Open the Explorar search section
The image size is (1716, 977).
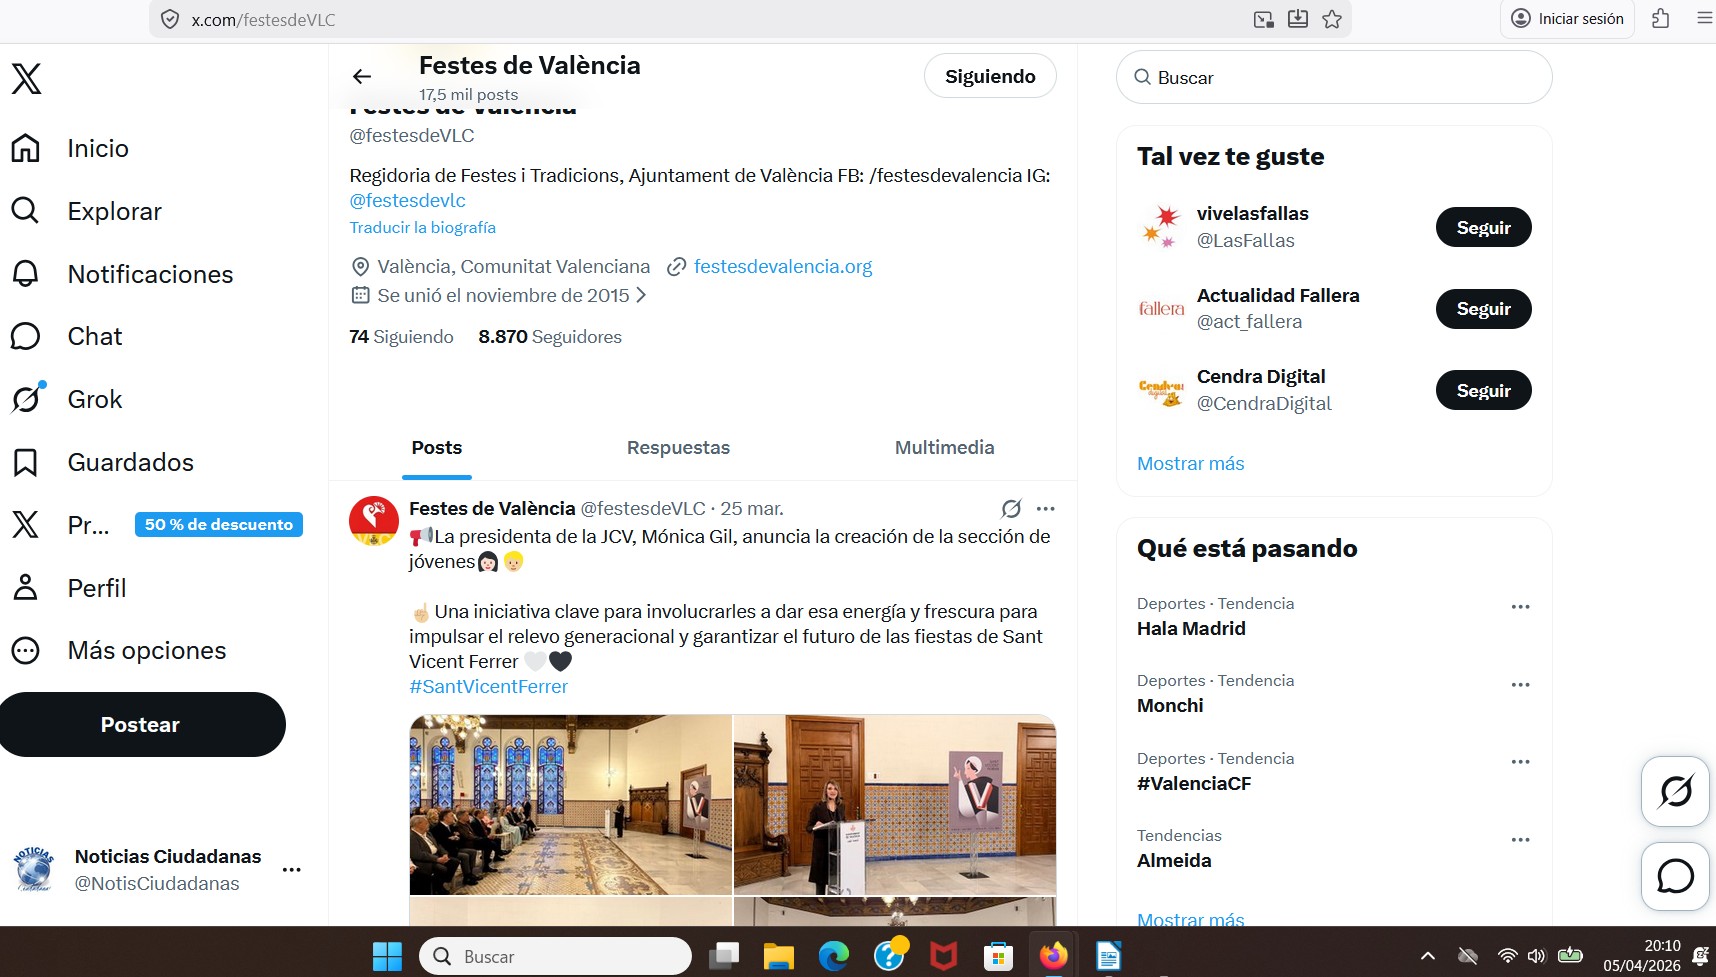[114, 211]
